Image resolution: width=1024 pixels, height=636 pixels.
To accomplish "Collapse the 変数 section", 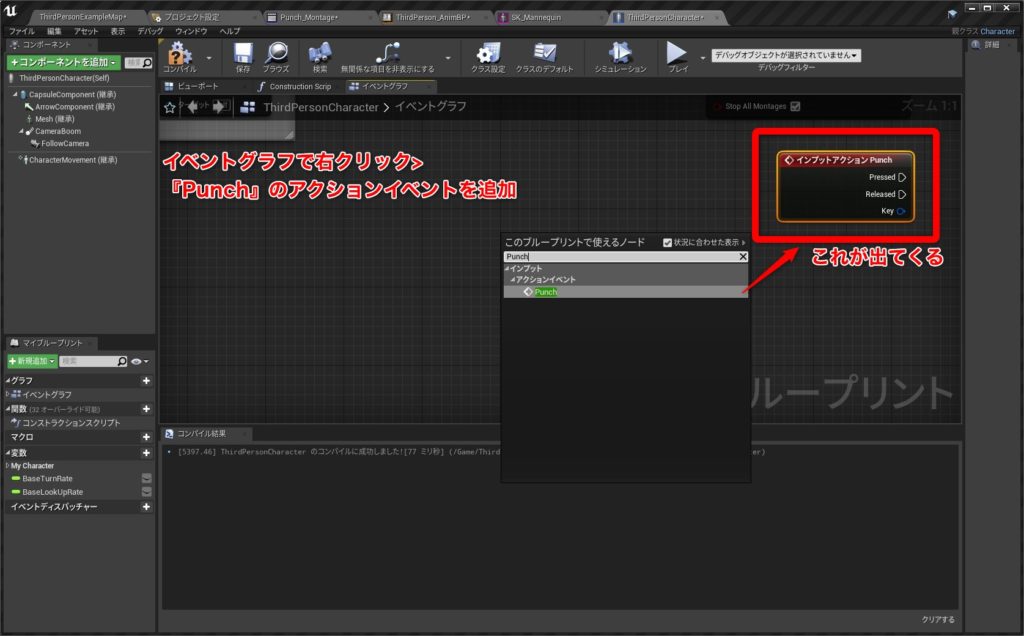I will [x=8, y=453].
